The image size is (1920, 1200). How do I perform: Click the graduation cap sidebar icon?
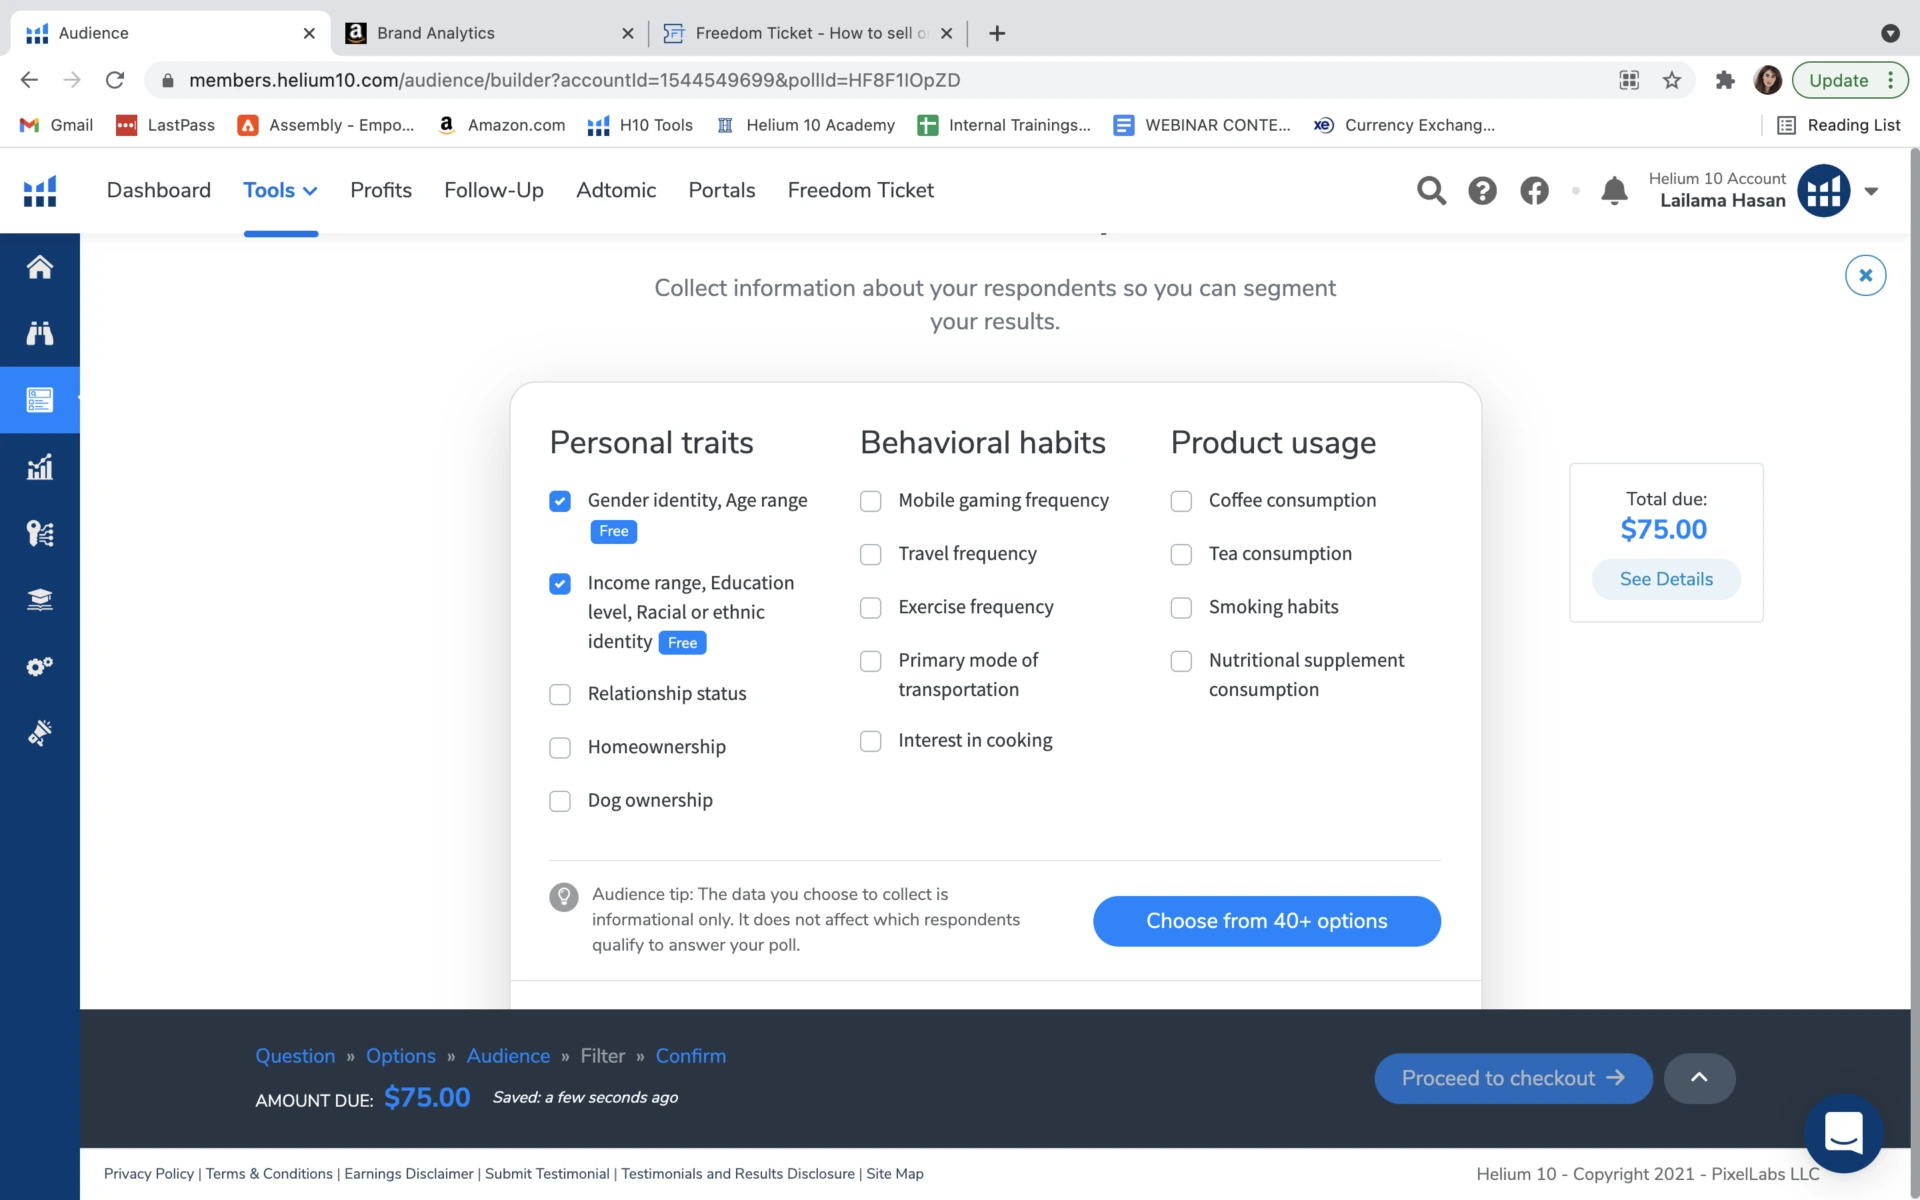(40, 600)
